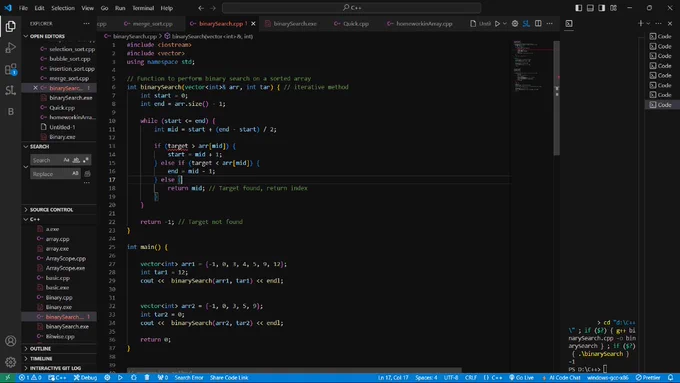
Task: Toggle Match Whole Word in search
Action: pyautogui.click(x=76, y=160)
